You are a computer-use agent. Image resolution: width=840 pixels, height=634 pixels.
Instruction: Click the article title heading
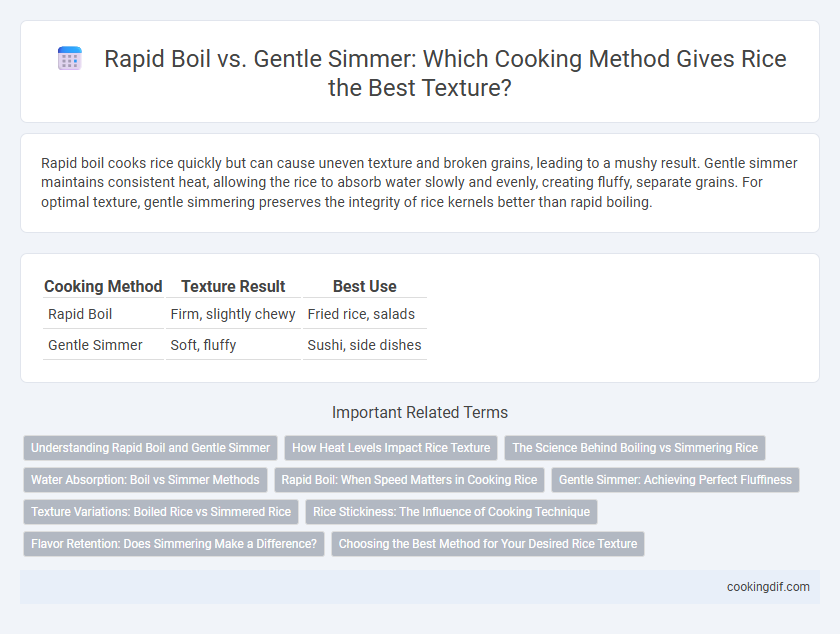(x=445, y=73)
